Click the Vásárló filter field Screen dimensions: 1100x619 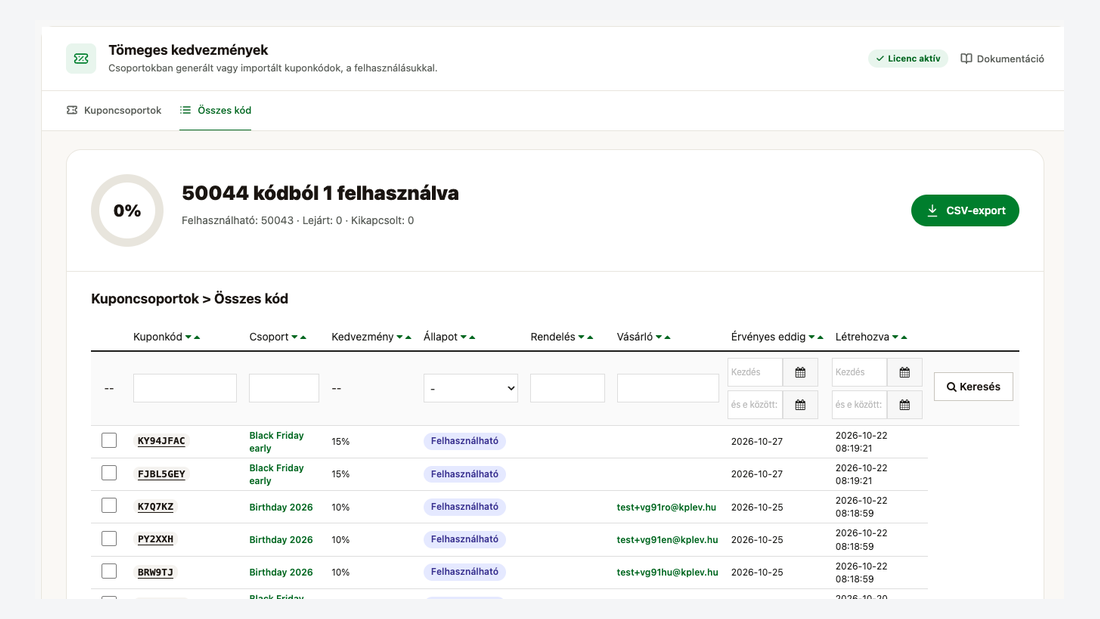[x=668, y=388]
